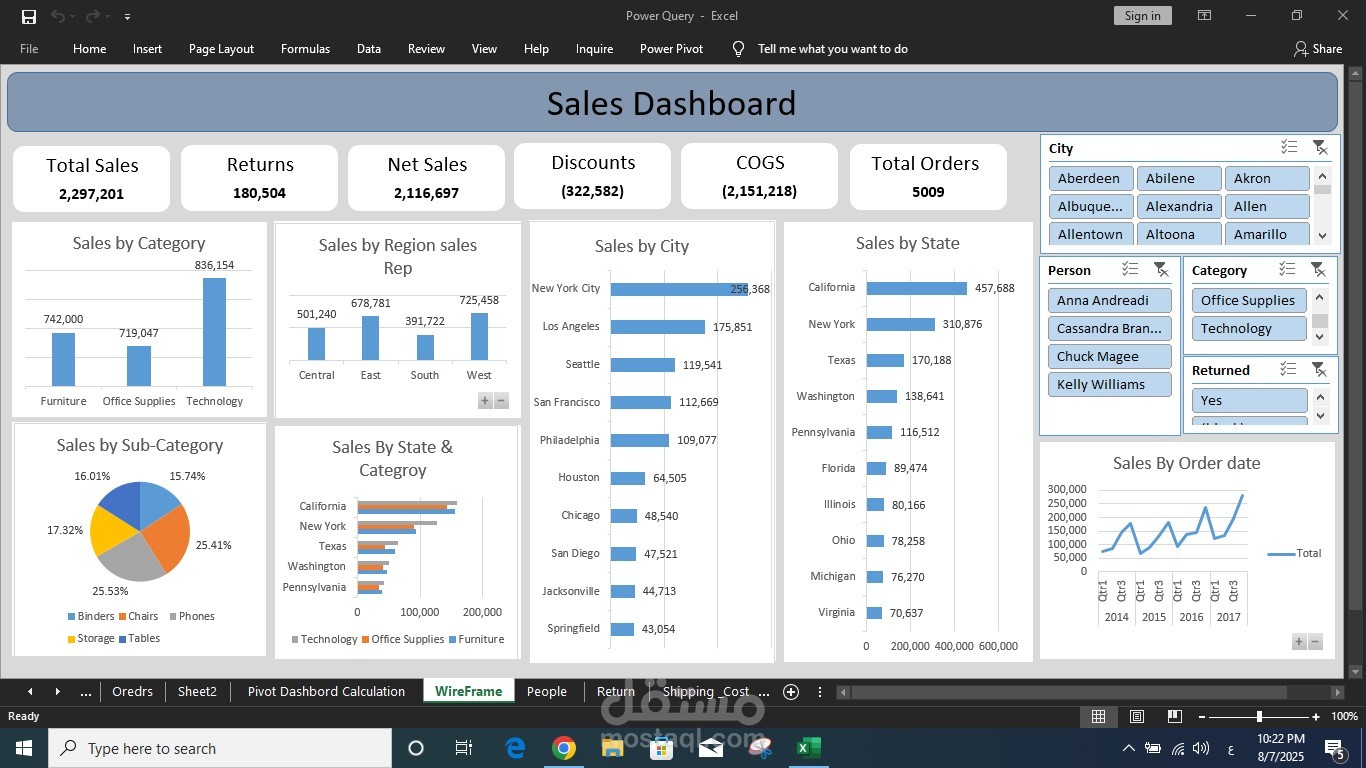Image resolution: width=1366 pixels, height=768 pixels.
Task: Click the Sign in button
Action: 1142,16
